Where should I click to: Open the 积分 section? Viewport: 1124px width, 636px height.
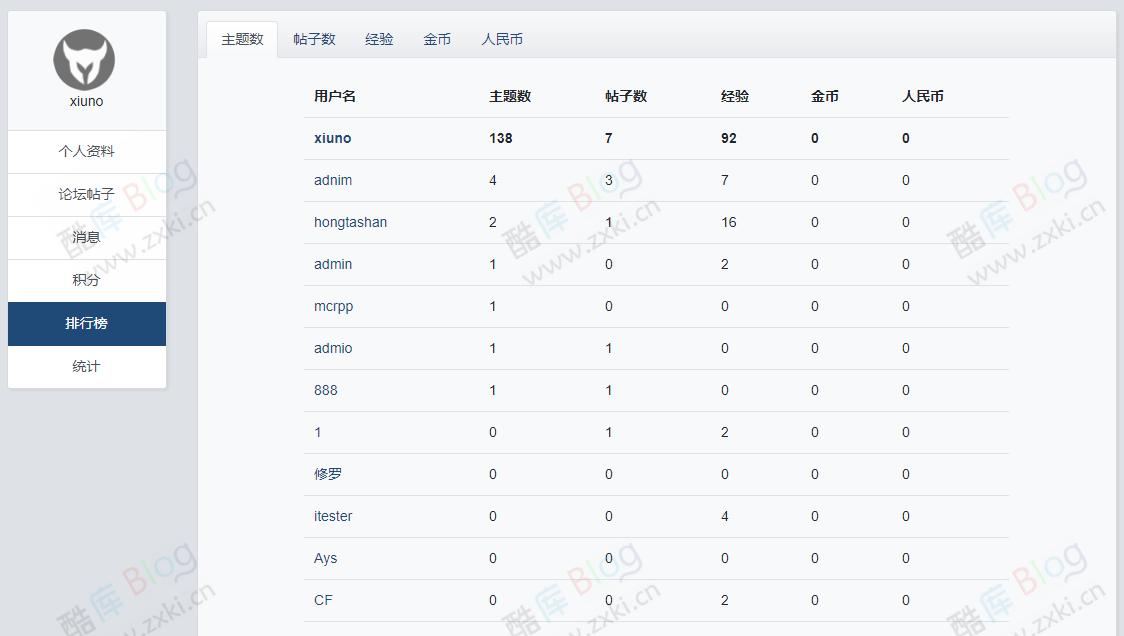85,280
